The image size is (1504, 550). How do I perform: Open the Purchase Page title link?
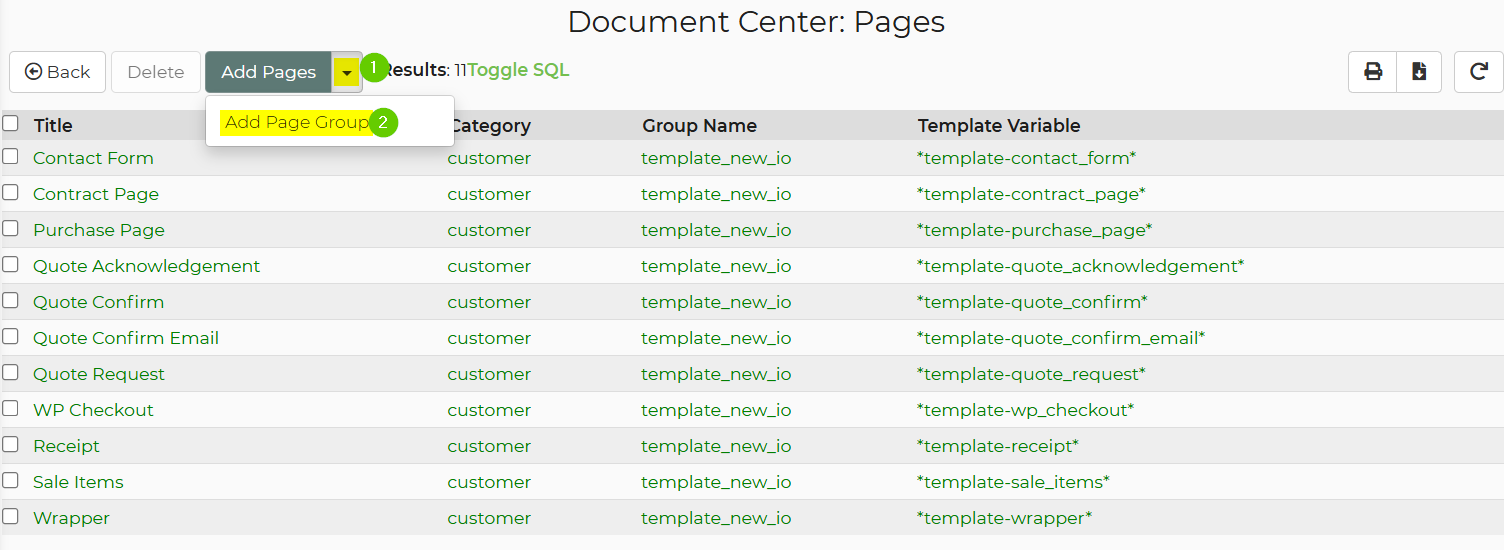coord(99,230)
